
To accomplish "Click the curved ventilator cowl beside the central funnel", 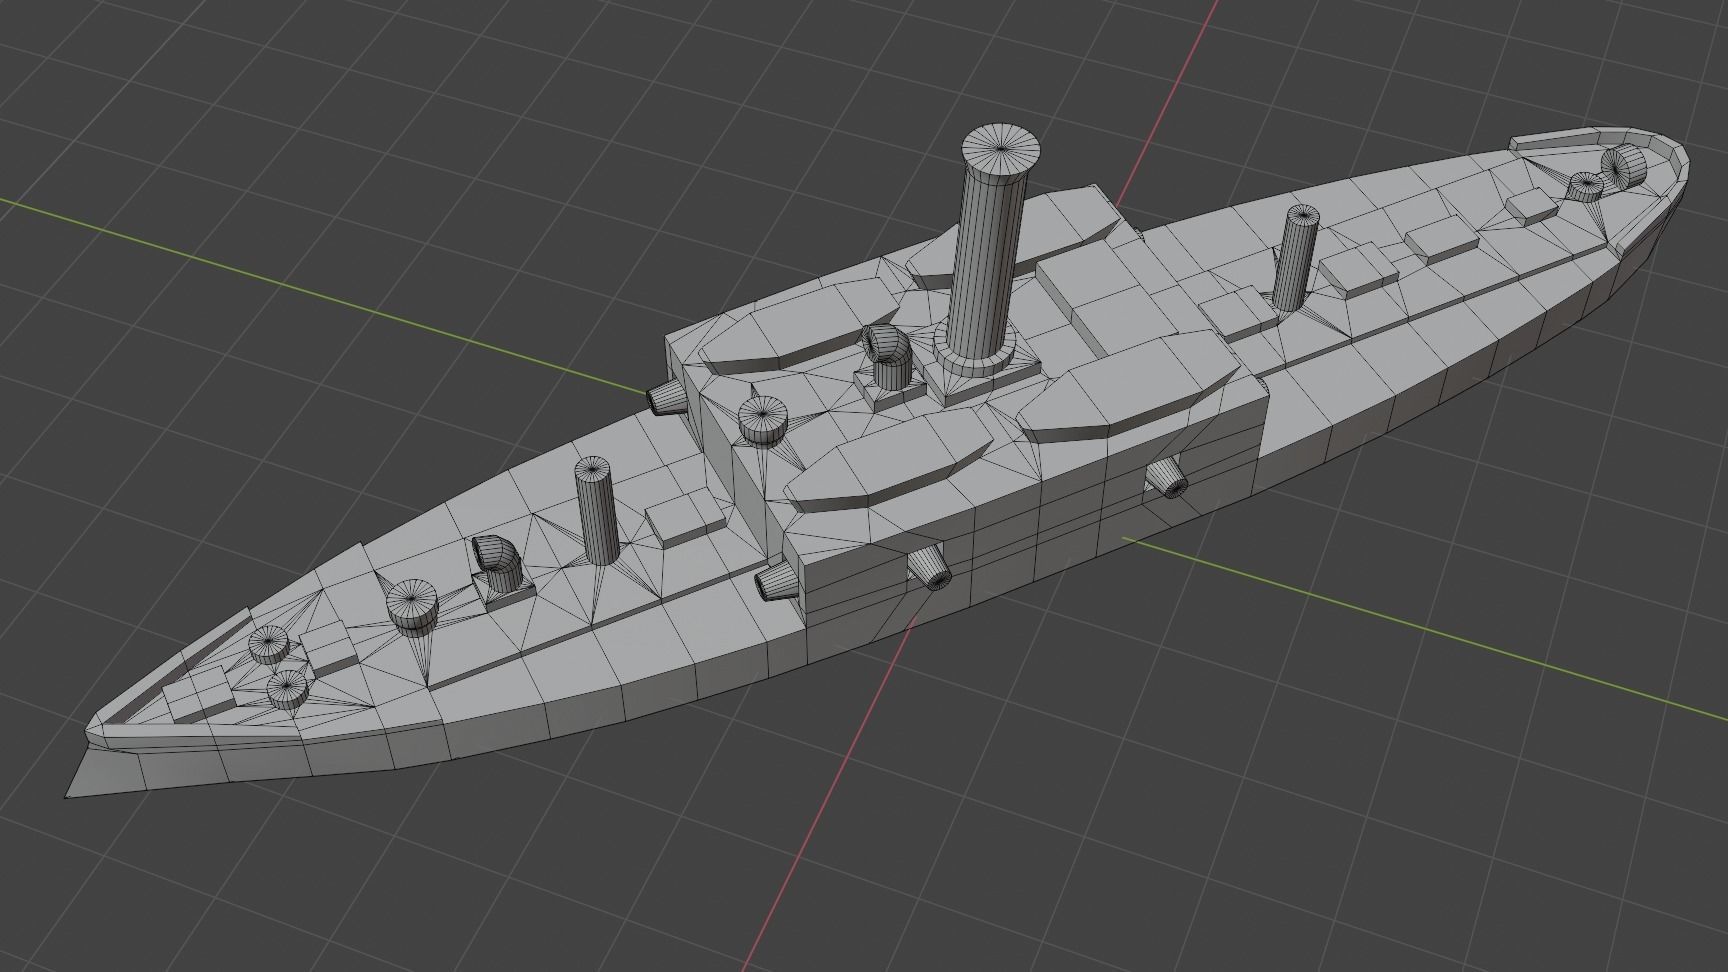I will [x=887, y=356].
